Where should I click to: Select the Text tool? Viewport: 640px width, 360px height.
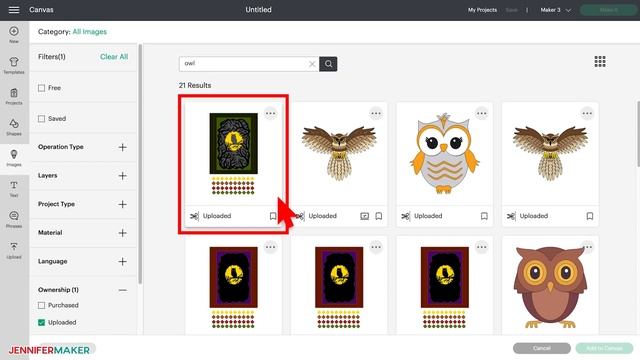[14, 189]
